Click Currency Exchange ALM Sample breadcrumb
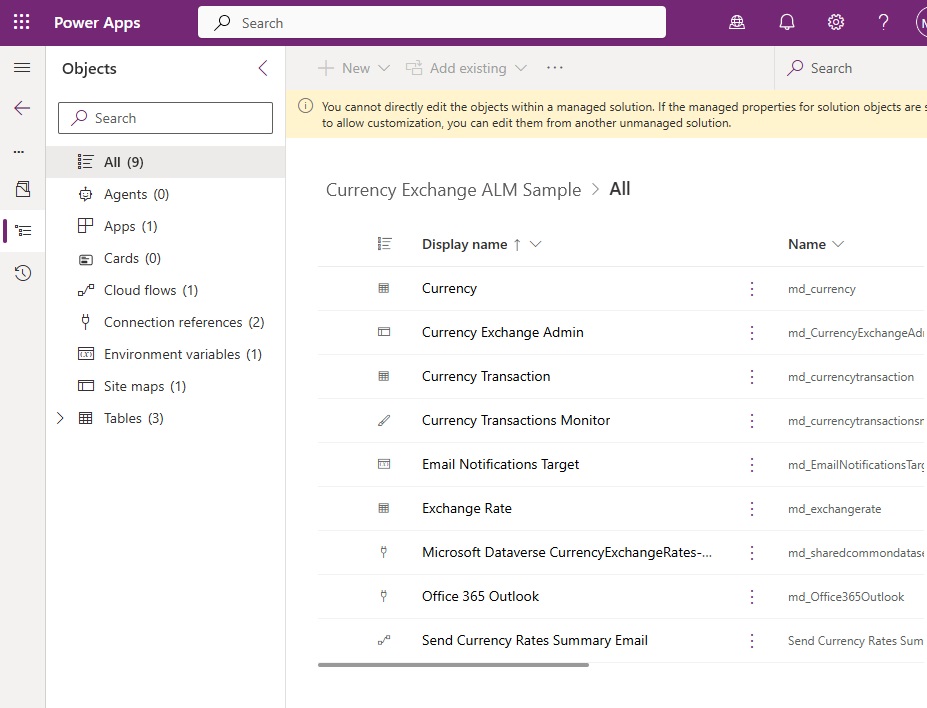927x708 pixels. tap(453, 190)
